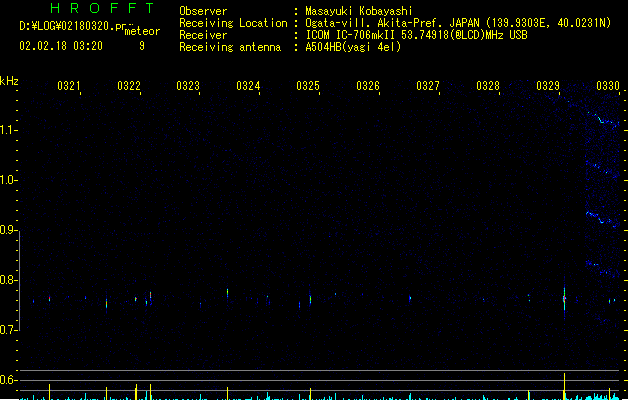Click the meteor label
Image resolution: width=629 pixels, height=400 pixels.
(142, 31)
